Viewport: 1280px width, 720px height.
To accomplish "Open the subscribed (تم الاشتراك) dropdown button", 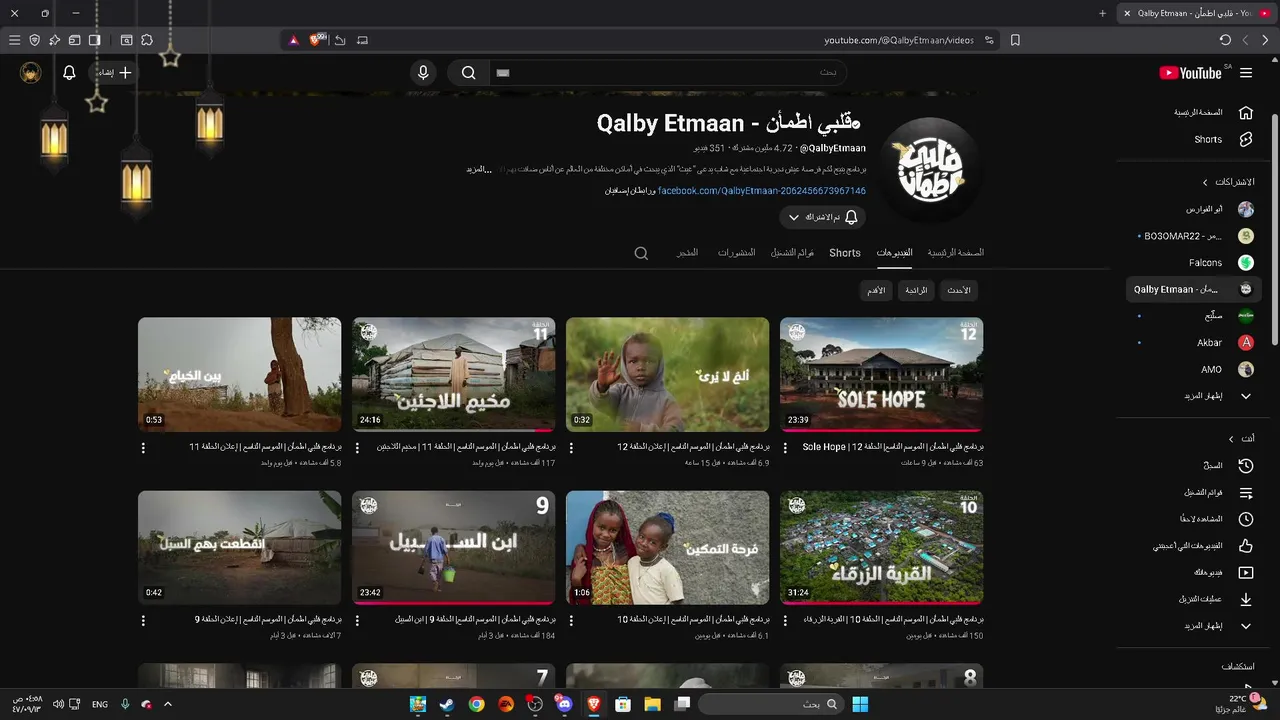I will pos(822,217).
